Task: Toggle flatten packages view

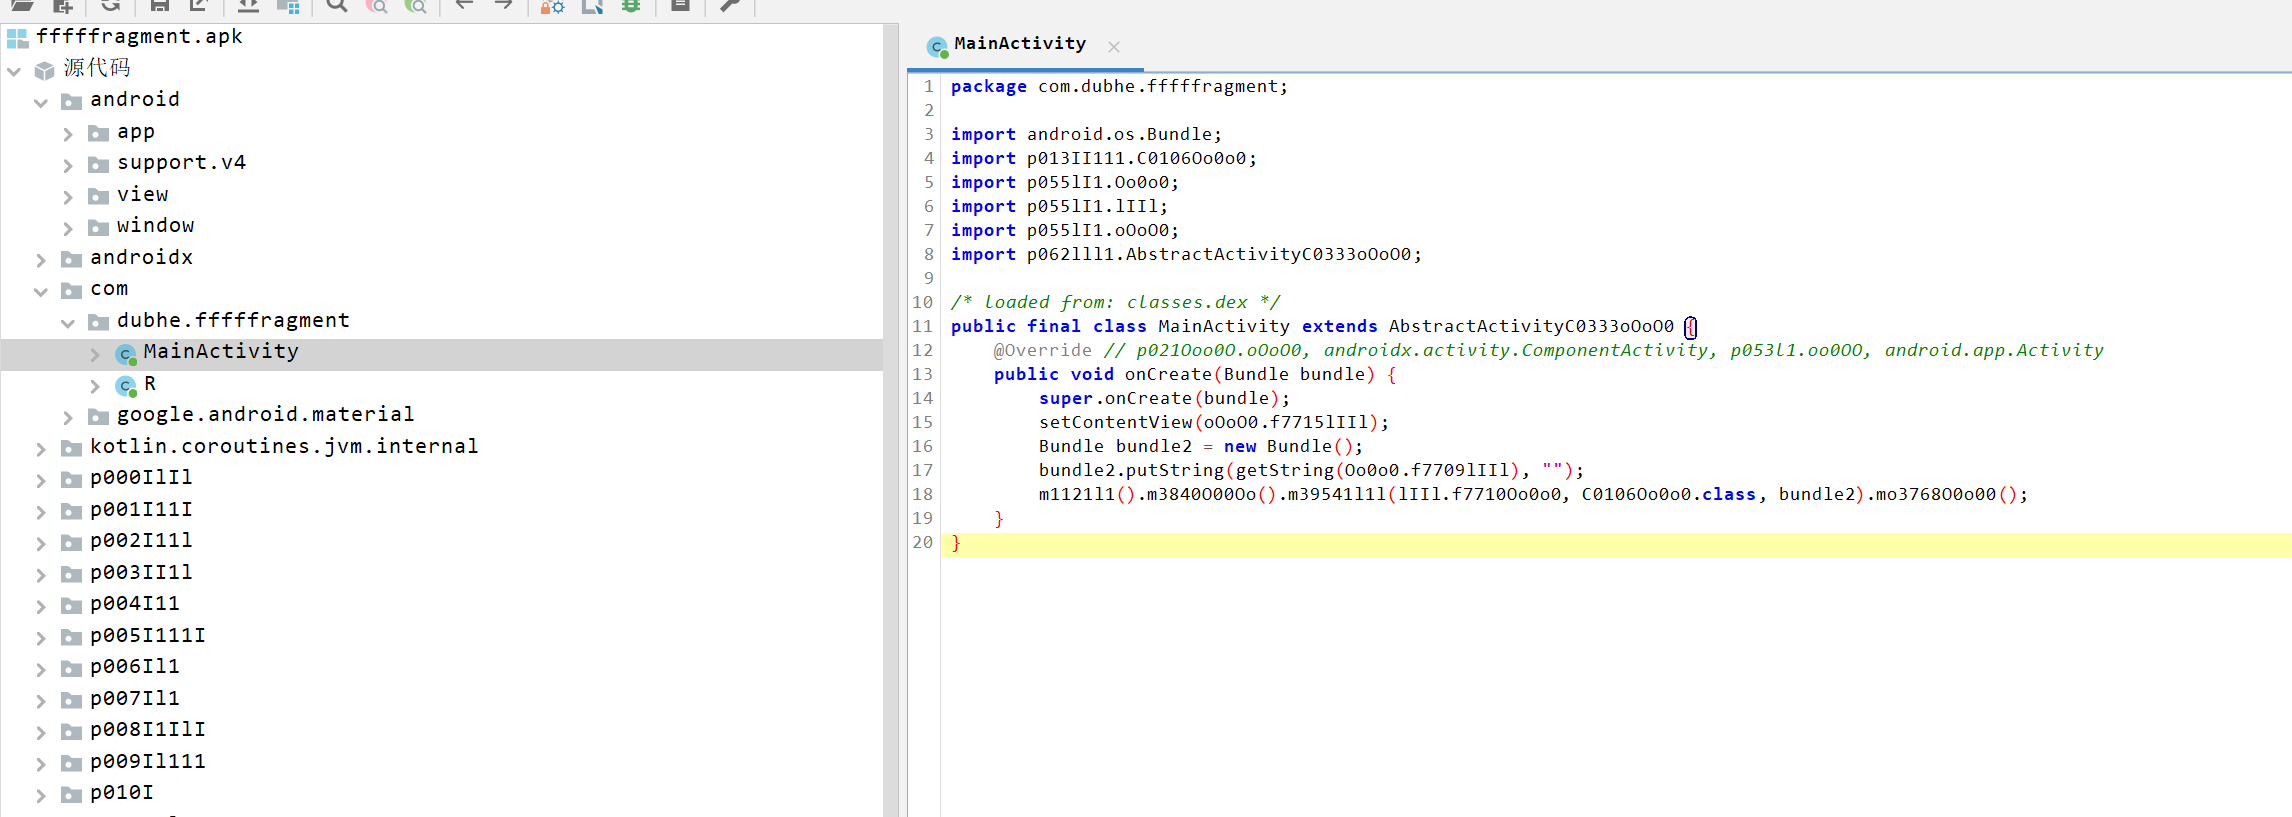Action: [x=288, y=6]
